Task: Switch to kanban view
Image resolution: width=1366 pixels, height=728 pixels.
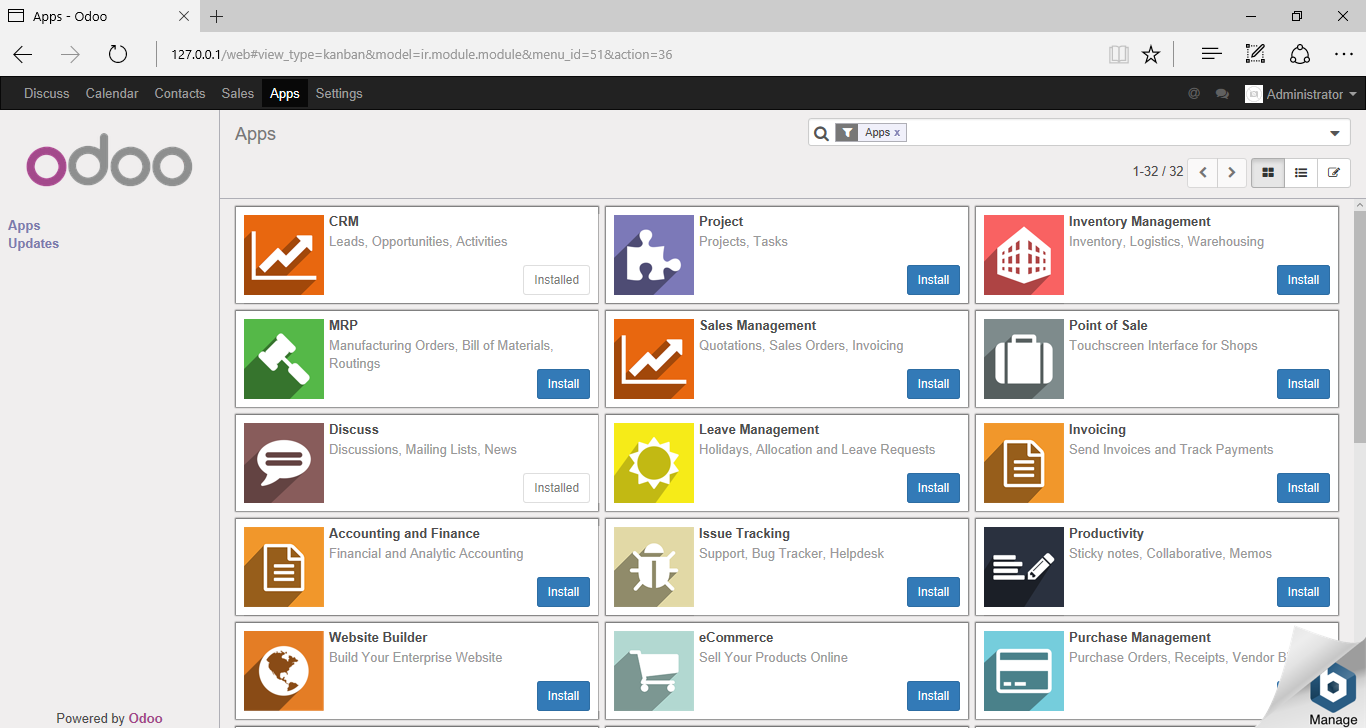Action: [1268, 172]
